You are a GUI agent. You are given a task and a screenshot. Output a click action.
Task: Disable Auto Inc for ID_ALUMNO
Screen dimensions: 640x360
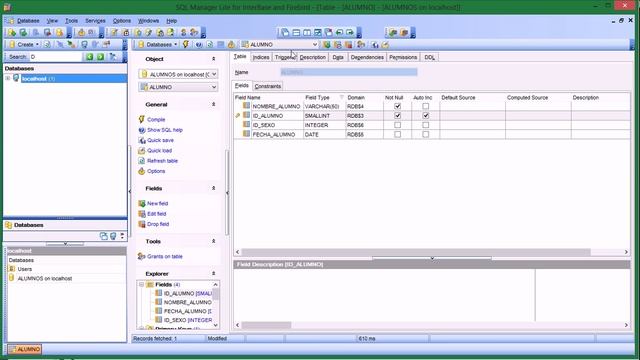click(x=425, y=116)
